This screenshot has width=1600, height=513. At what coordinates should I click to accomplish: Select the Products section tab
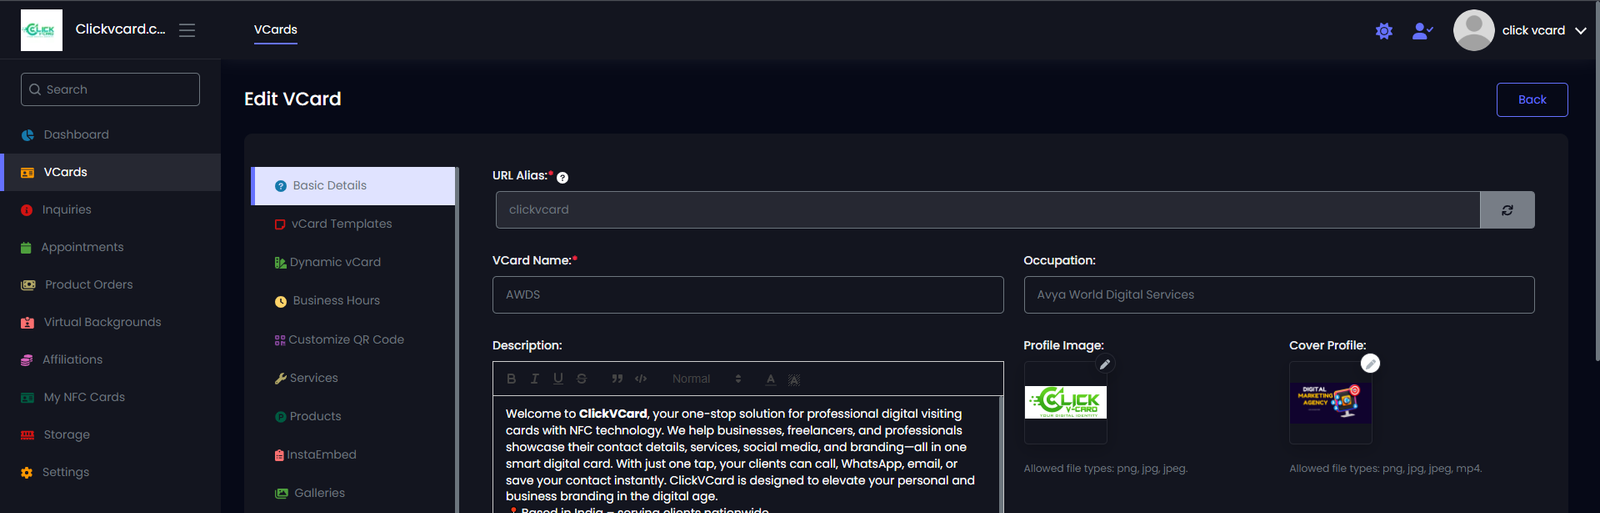coord(354,416)
